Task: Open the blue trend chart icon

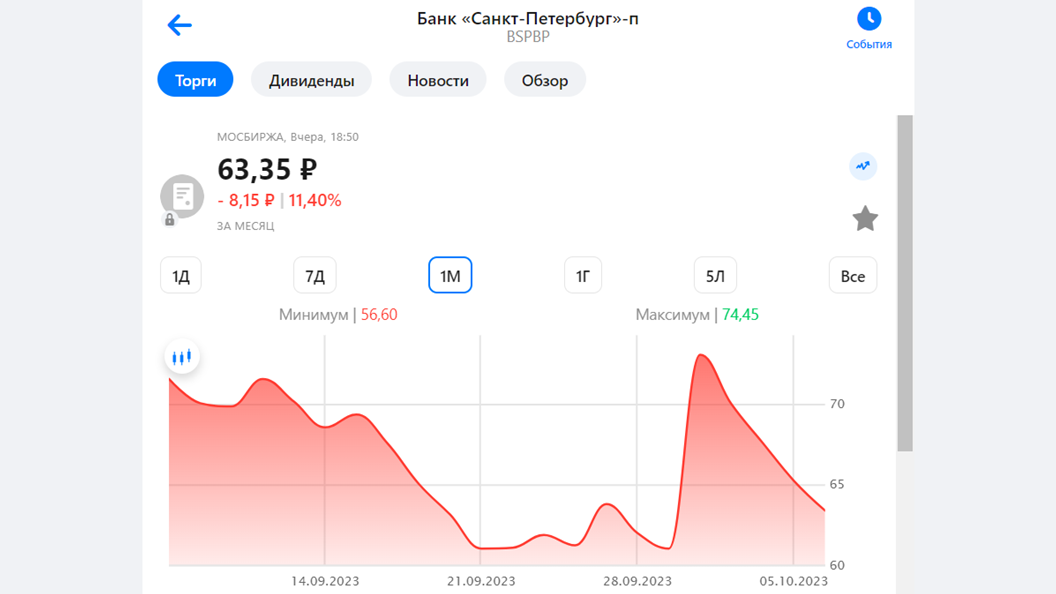Action: pyautogui.click(x=863, y=166)
